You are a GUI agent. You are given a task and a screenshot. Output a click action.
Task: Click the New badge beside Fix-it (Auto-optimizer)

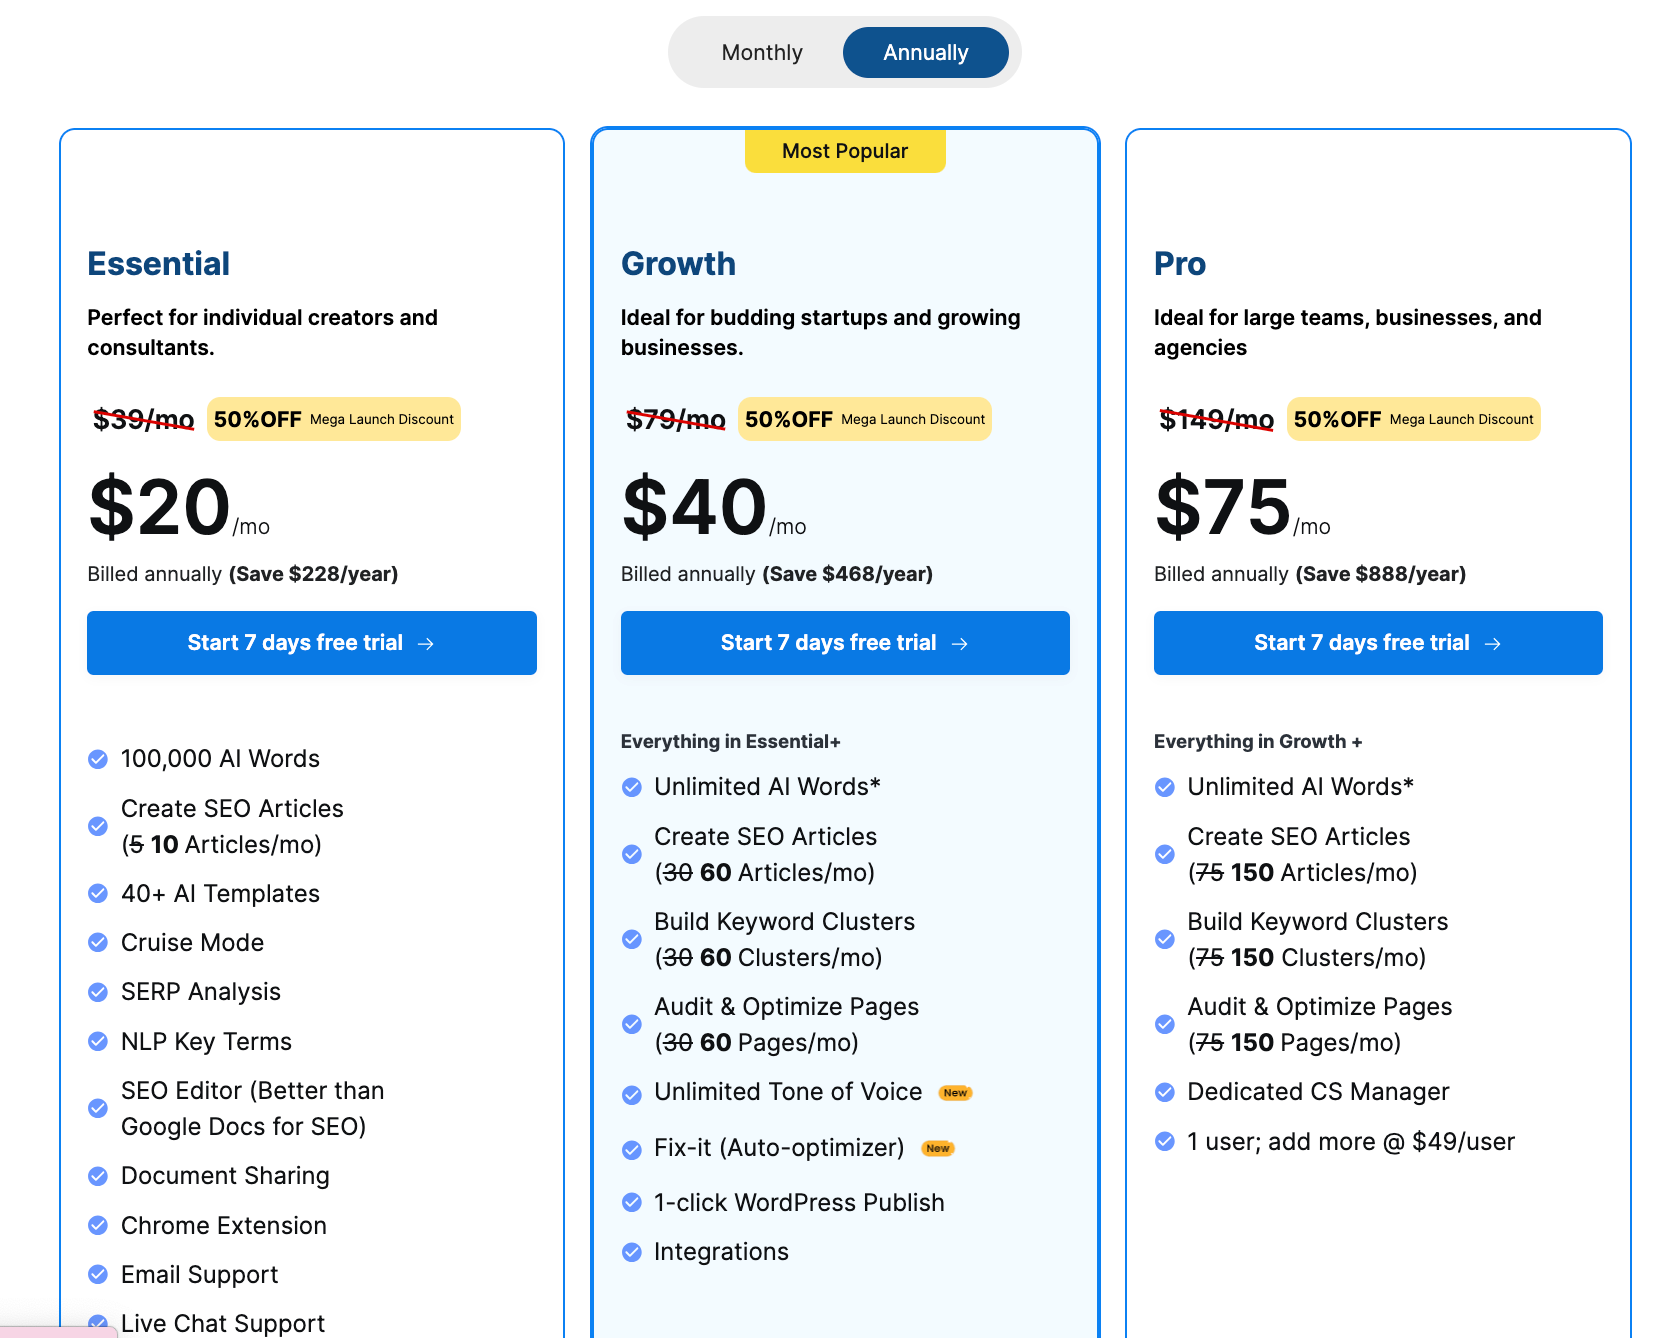(938, 1148)
